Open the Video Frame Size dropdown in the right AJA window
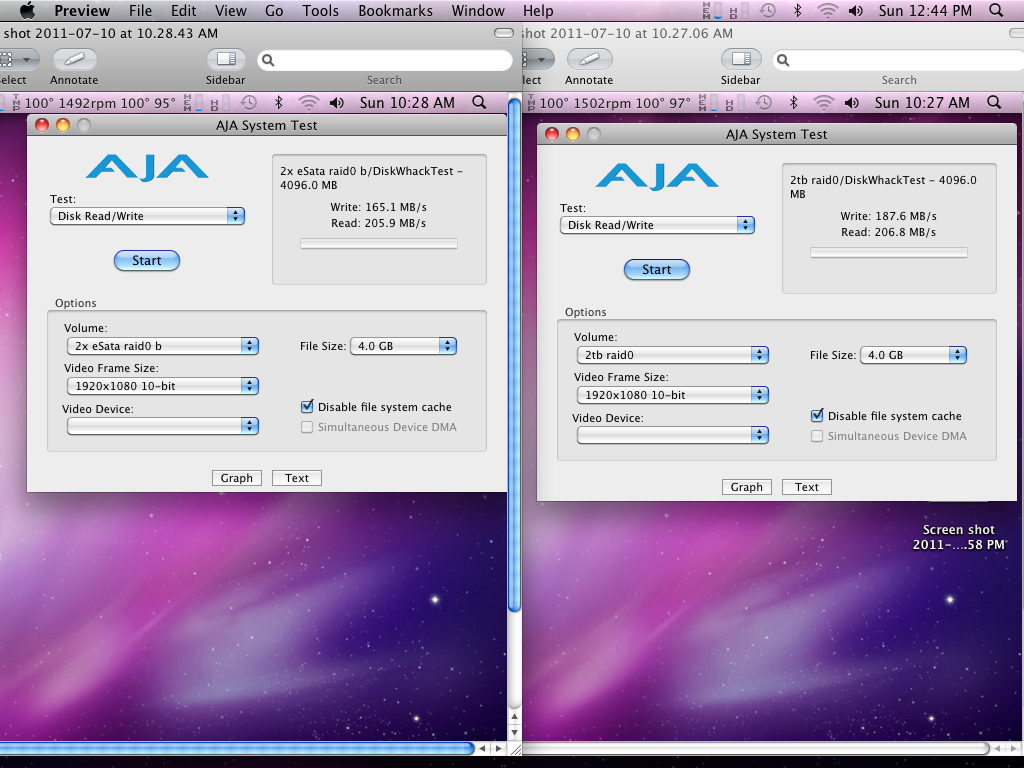Screen dimensions: 1024x768 tap(673, 395)
